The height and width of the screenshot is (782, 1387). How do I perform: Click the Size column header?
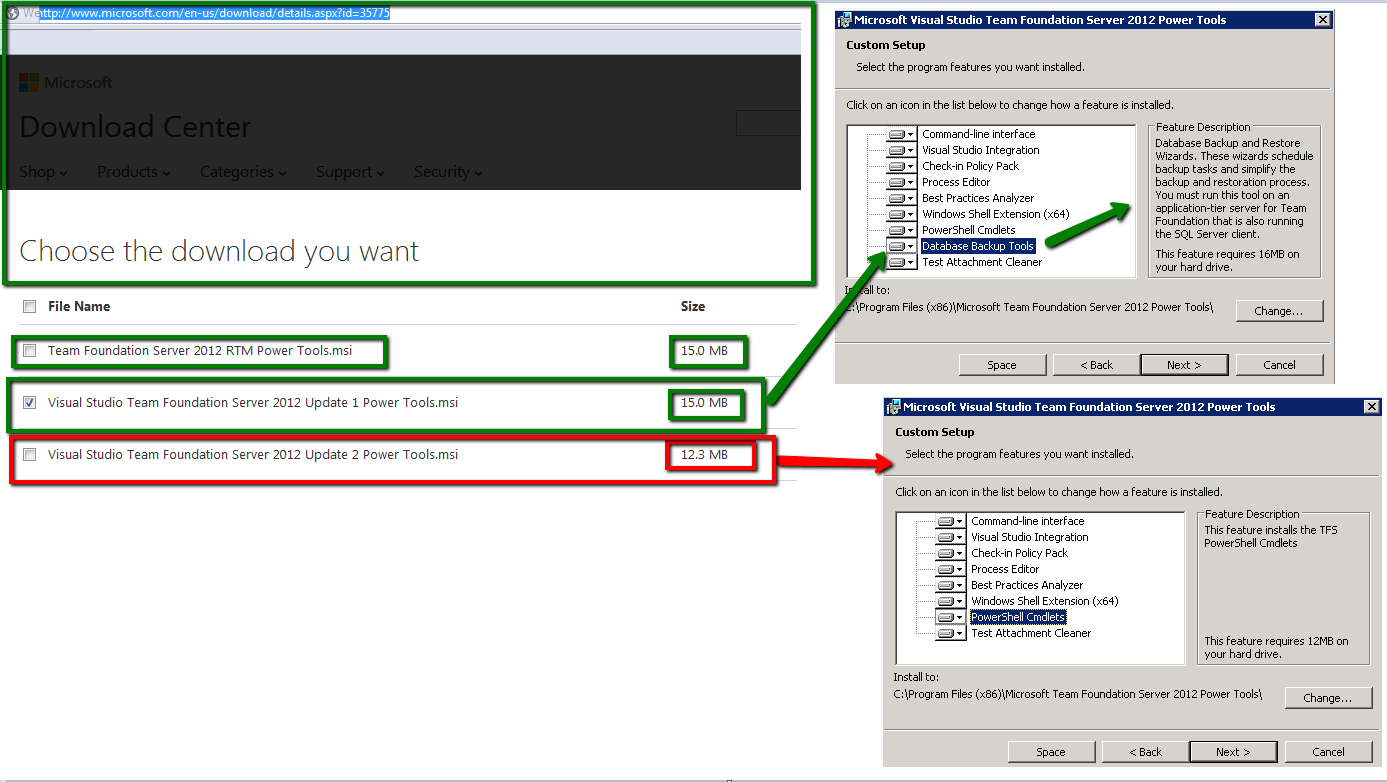pos(693,307)
